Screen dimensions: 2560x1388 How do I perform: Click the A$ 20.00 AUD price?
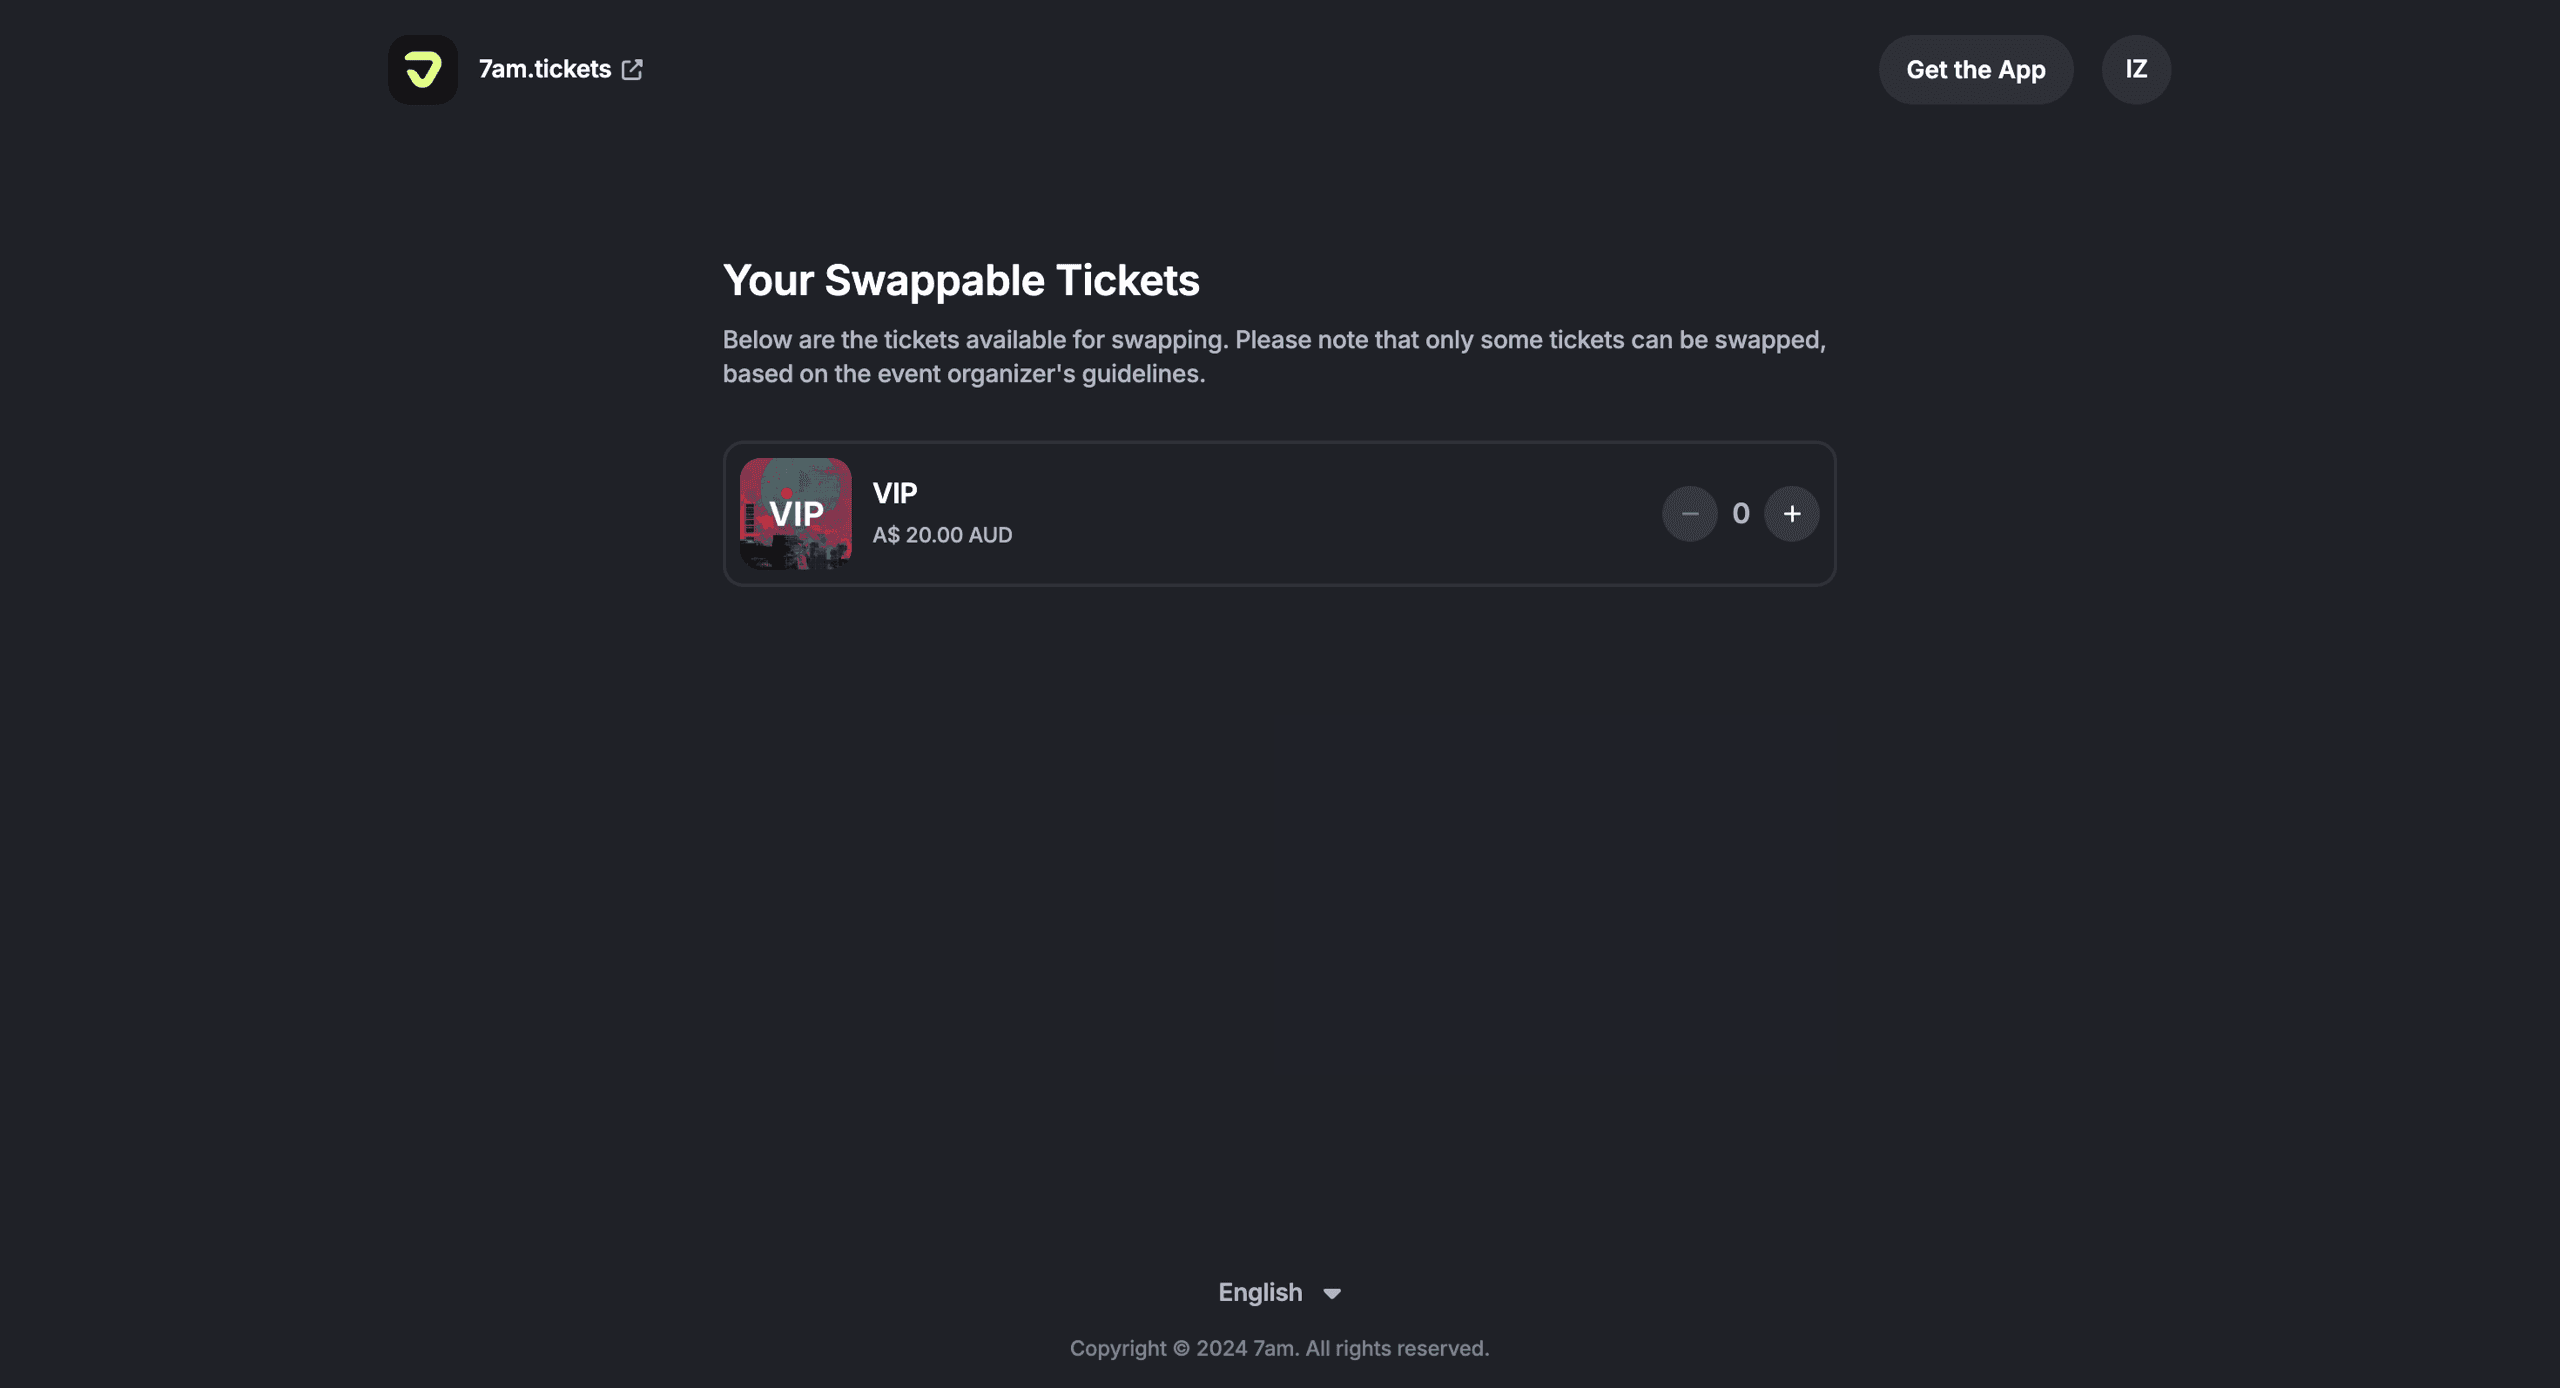pos(942,535)
